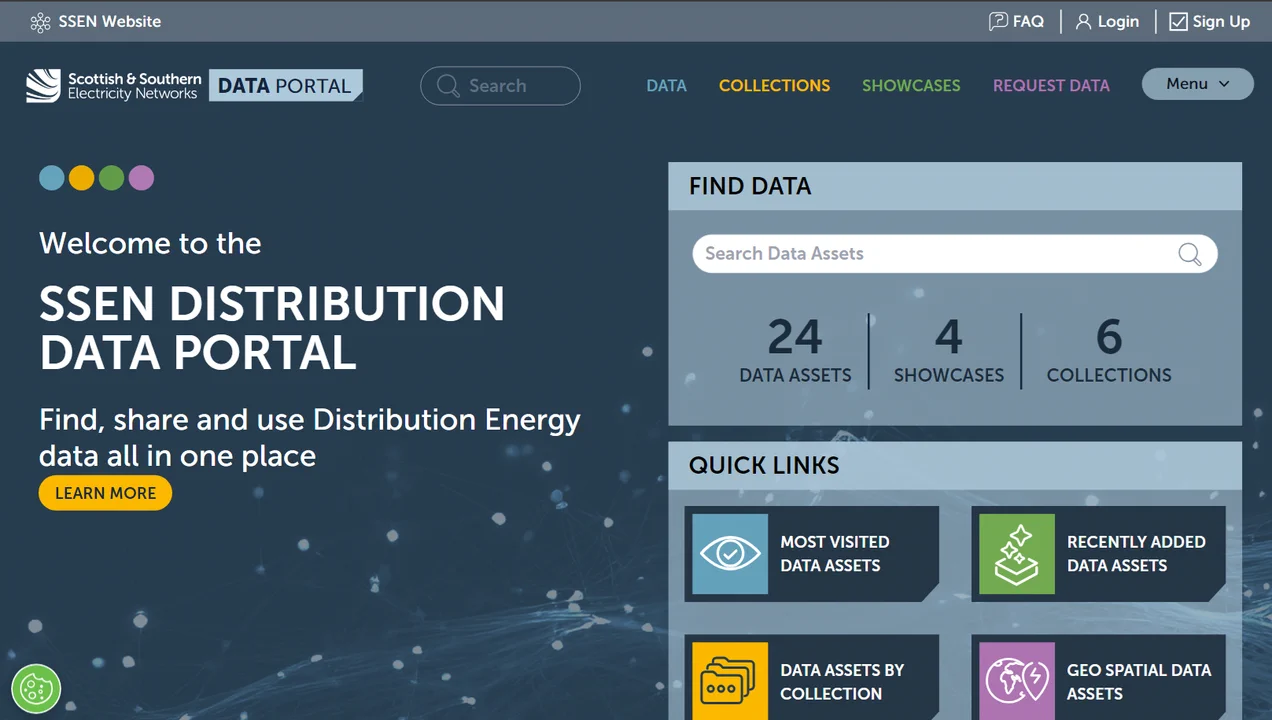1272x720 pixels.
Task: Click the cookie settings icon
Action: (x=36, y=688)
